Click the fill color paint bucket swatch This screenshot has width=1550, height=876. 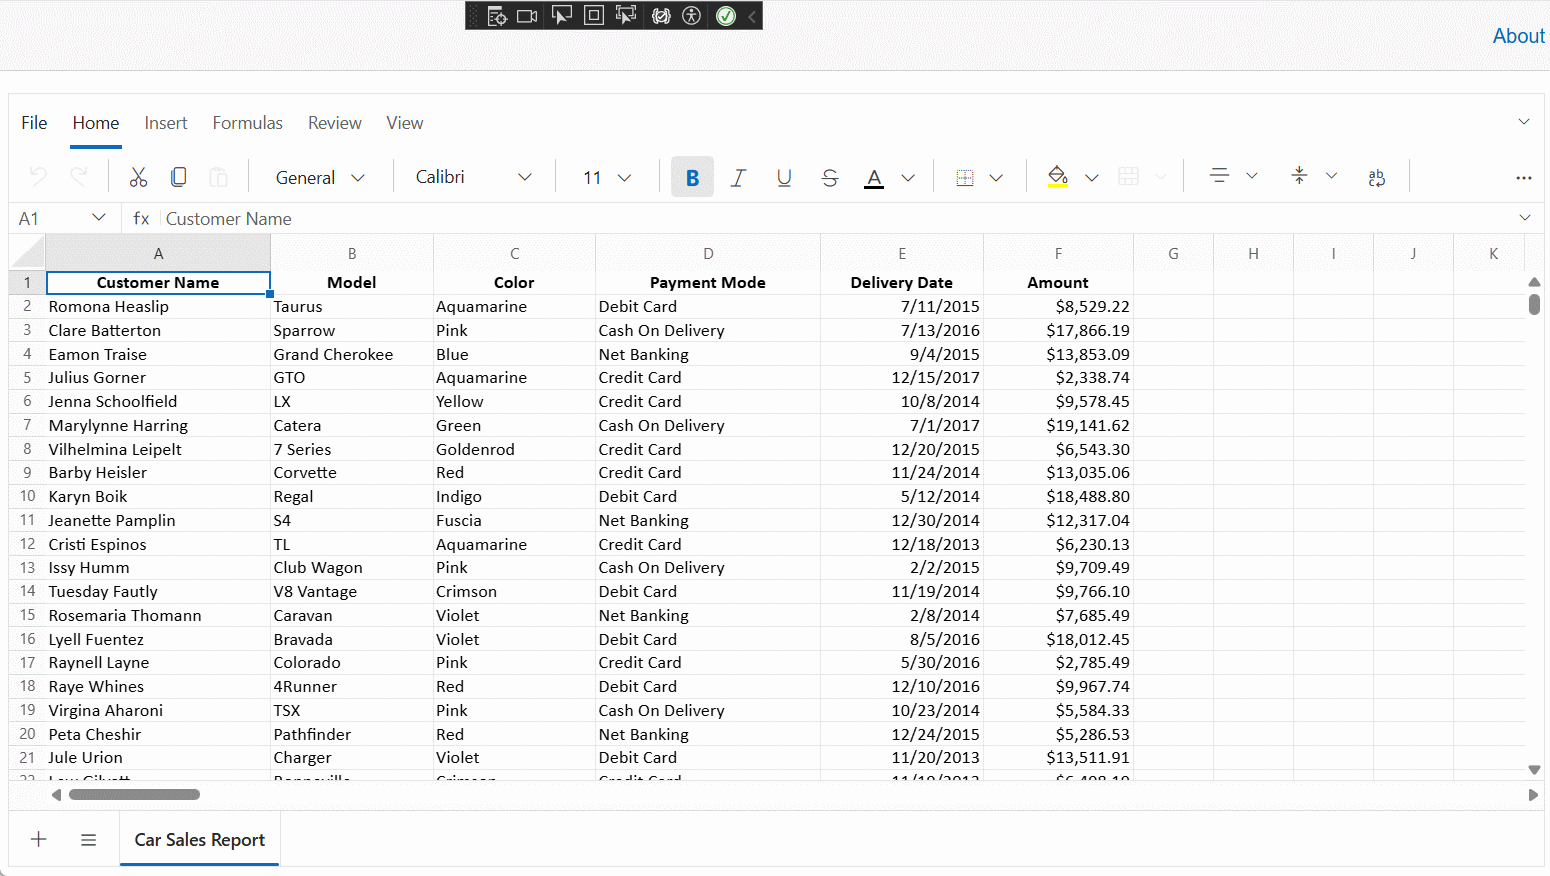1057,177
